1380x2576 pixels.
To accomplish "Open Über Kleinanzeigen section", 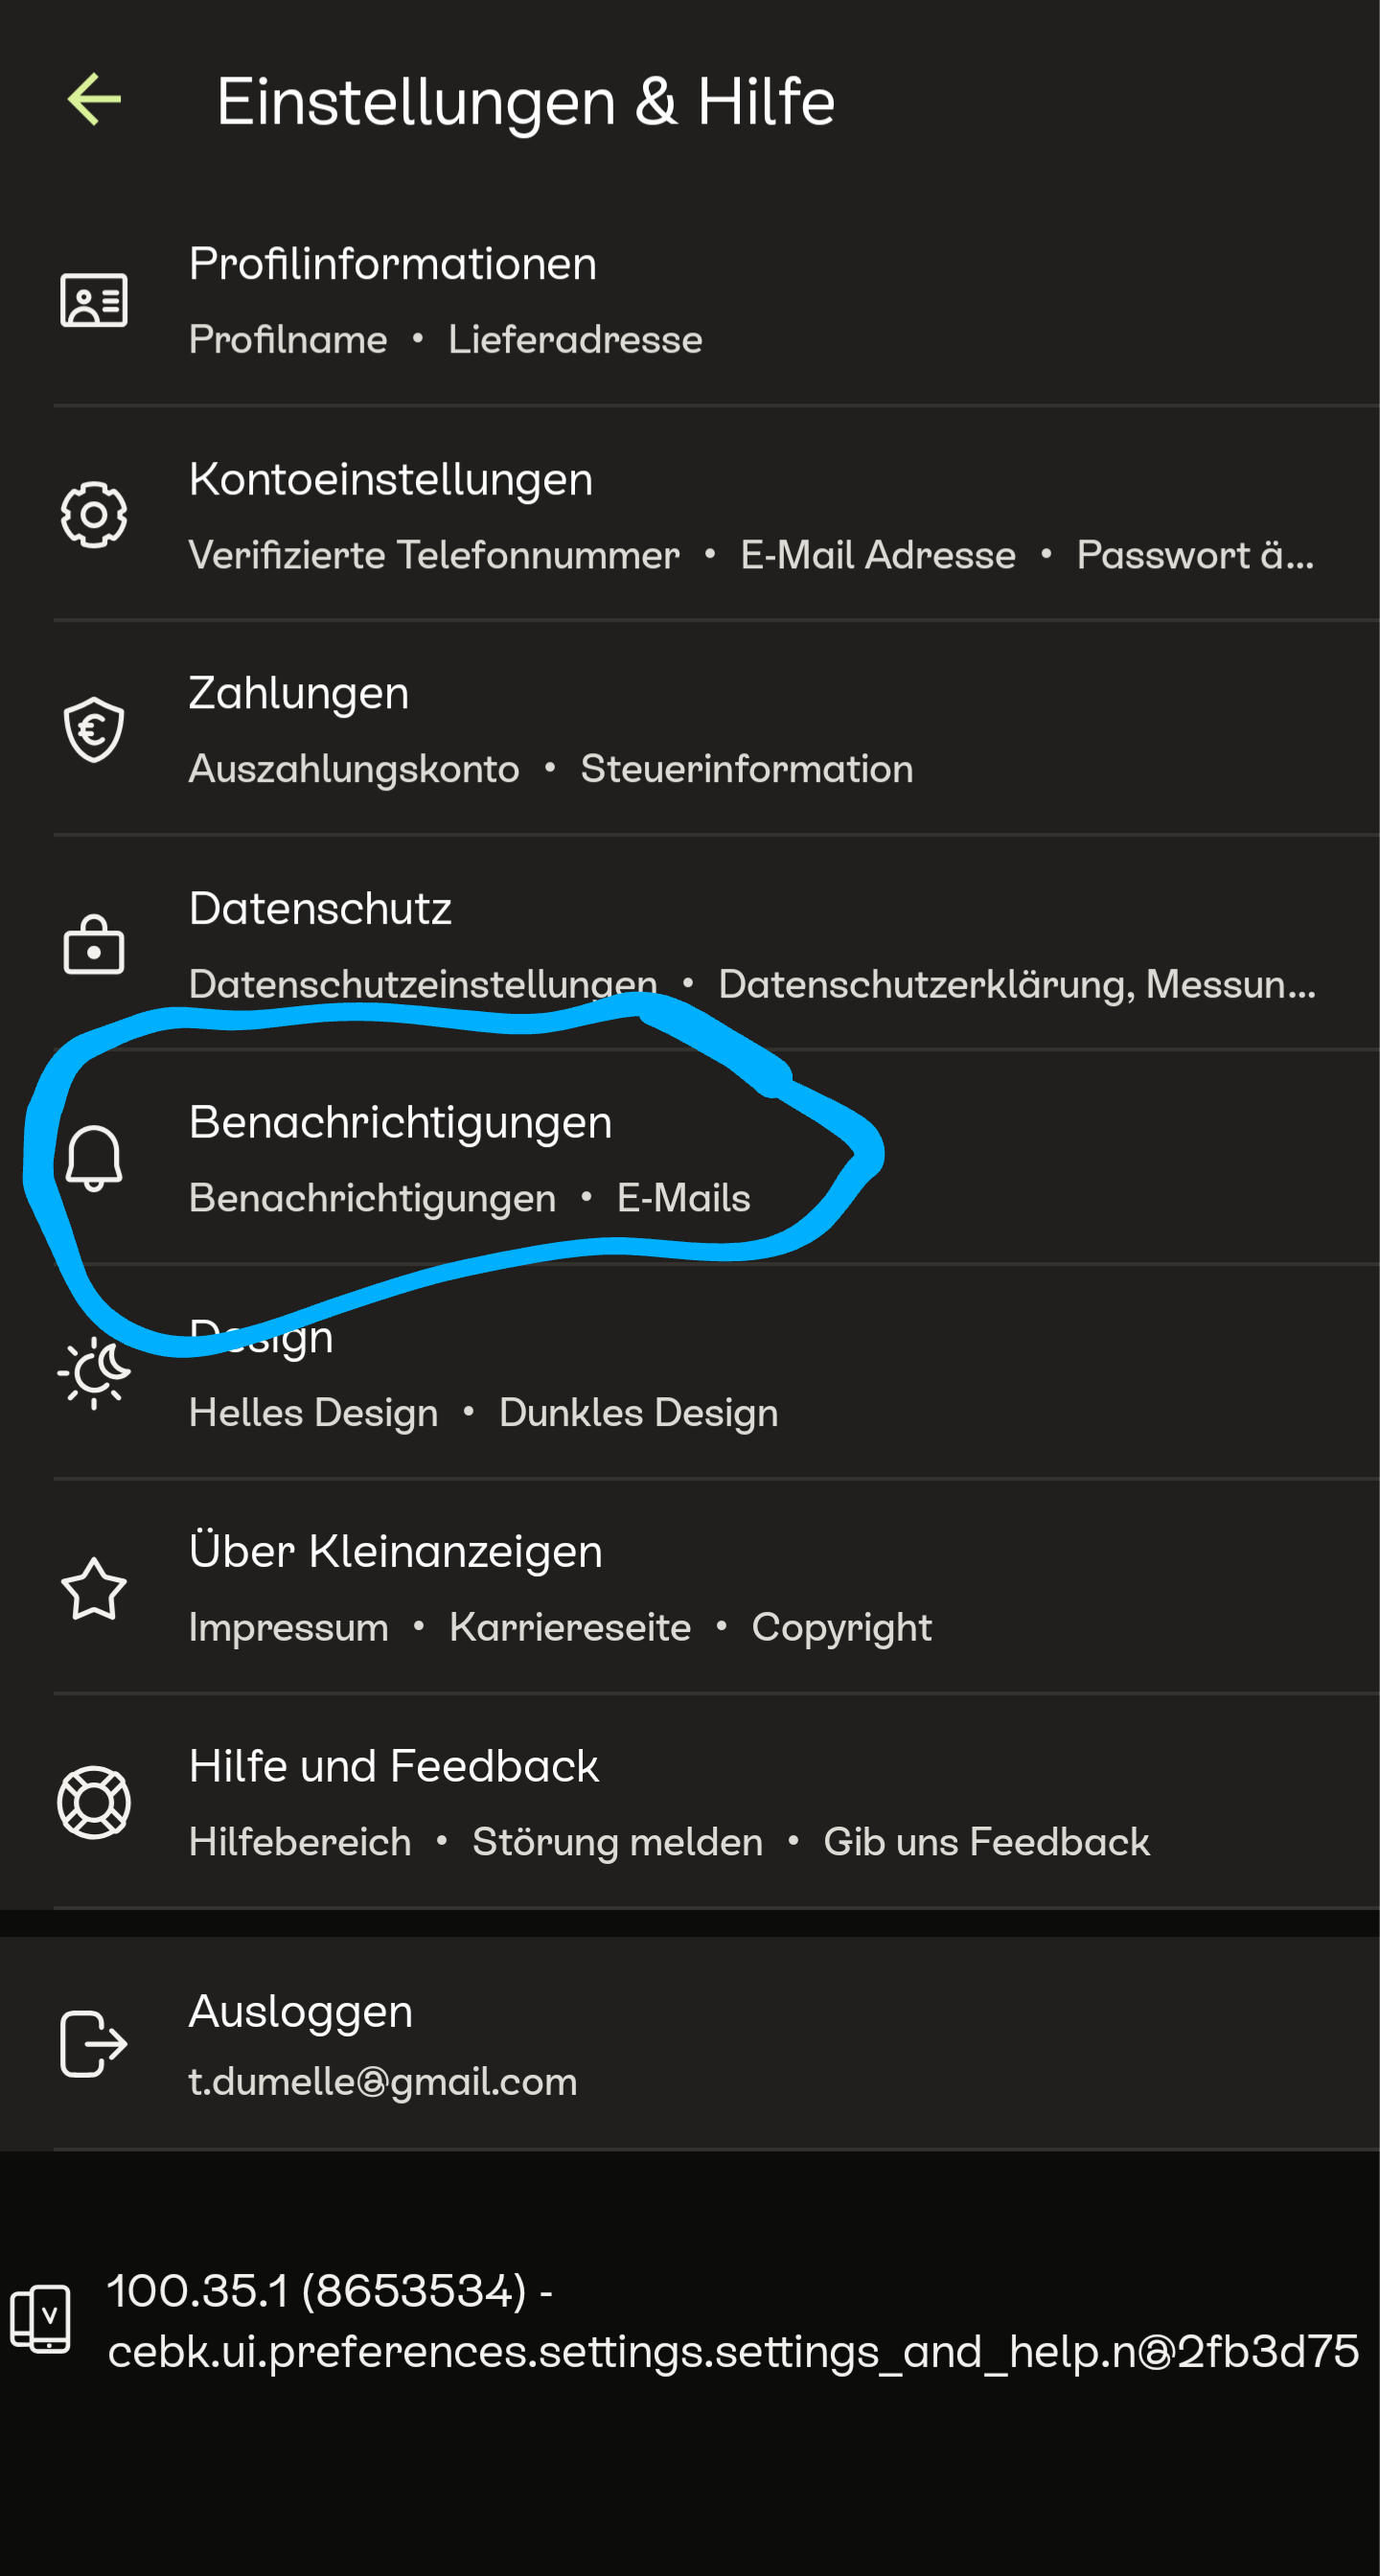I will (395, 1551).
